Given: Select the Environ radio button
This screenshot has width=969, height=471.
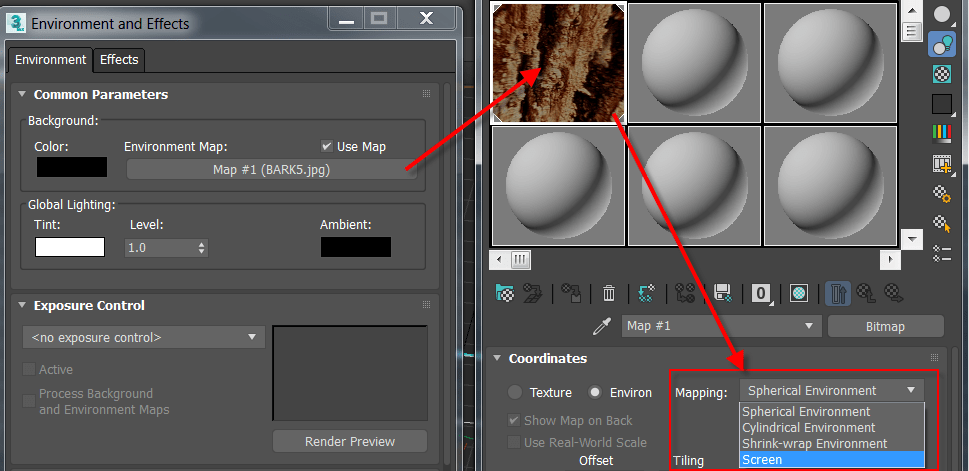Looking at the screenshot, I should coord(595,392).
